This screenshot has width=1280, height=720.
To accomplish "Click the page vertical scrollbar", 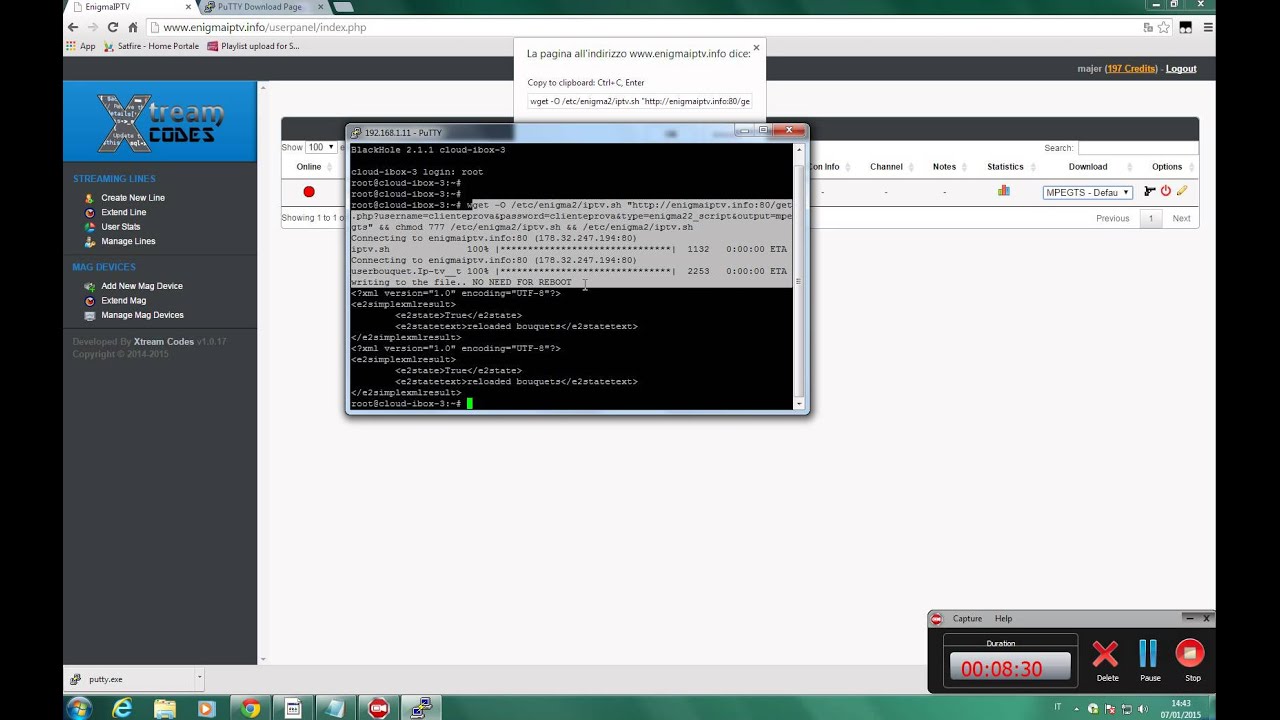I will coord(263,372).
